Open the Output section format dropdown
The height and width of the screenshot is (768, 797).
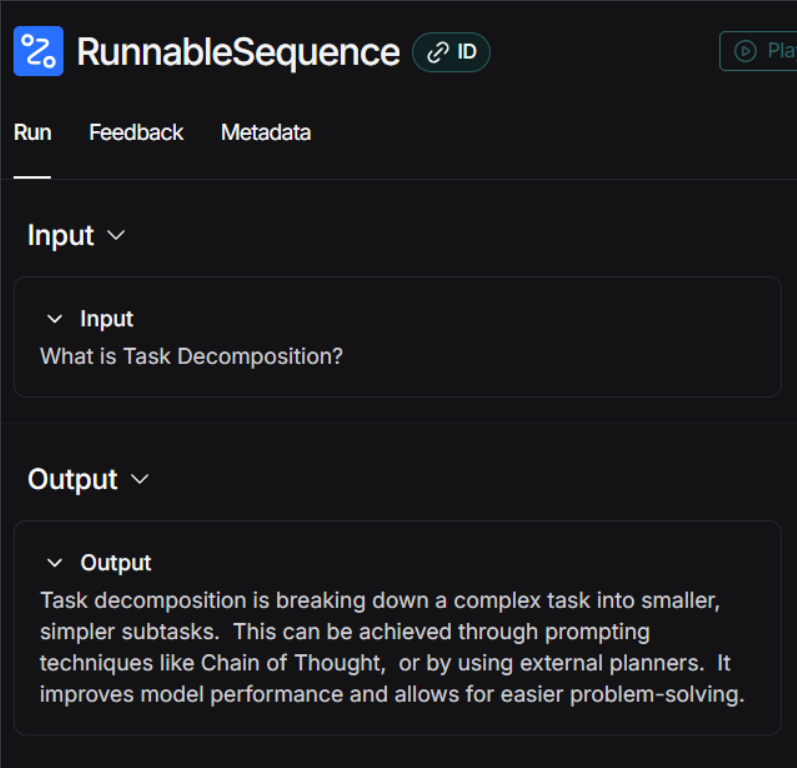pos(140,479)
